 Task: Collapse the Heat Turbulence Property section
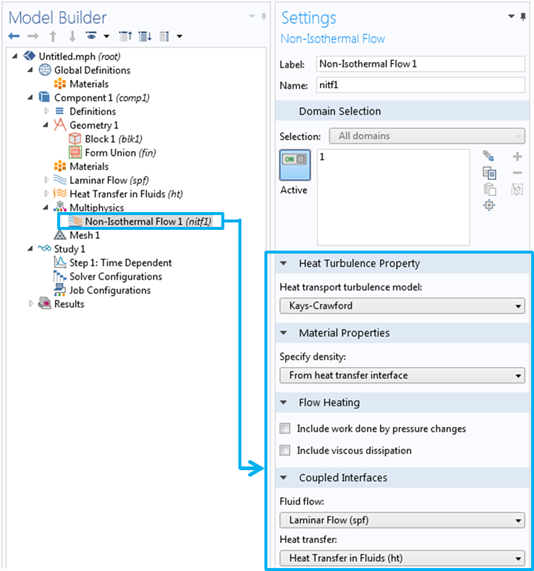click(x=283, y=263)
